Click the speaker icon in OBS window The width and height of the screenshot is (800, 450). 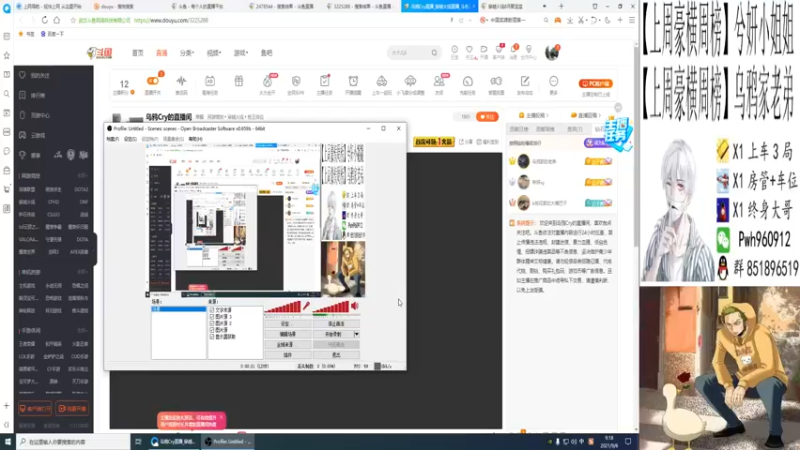[x=355, y=306]
